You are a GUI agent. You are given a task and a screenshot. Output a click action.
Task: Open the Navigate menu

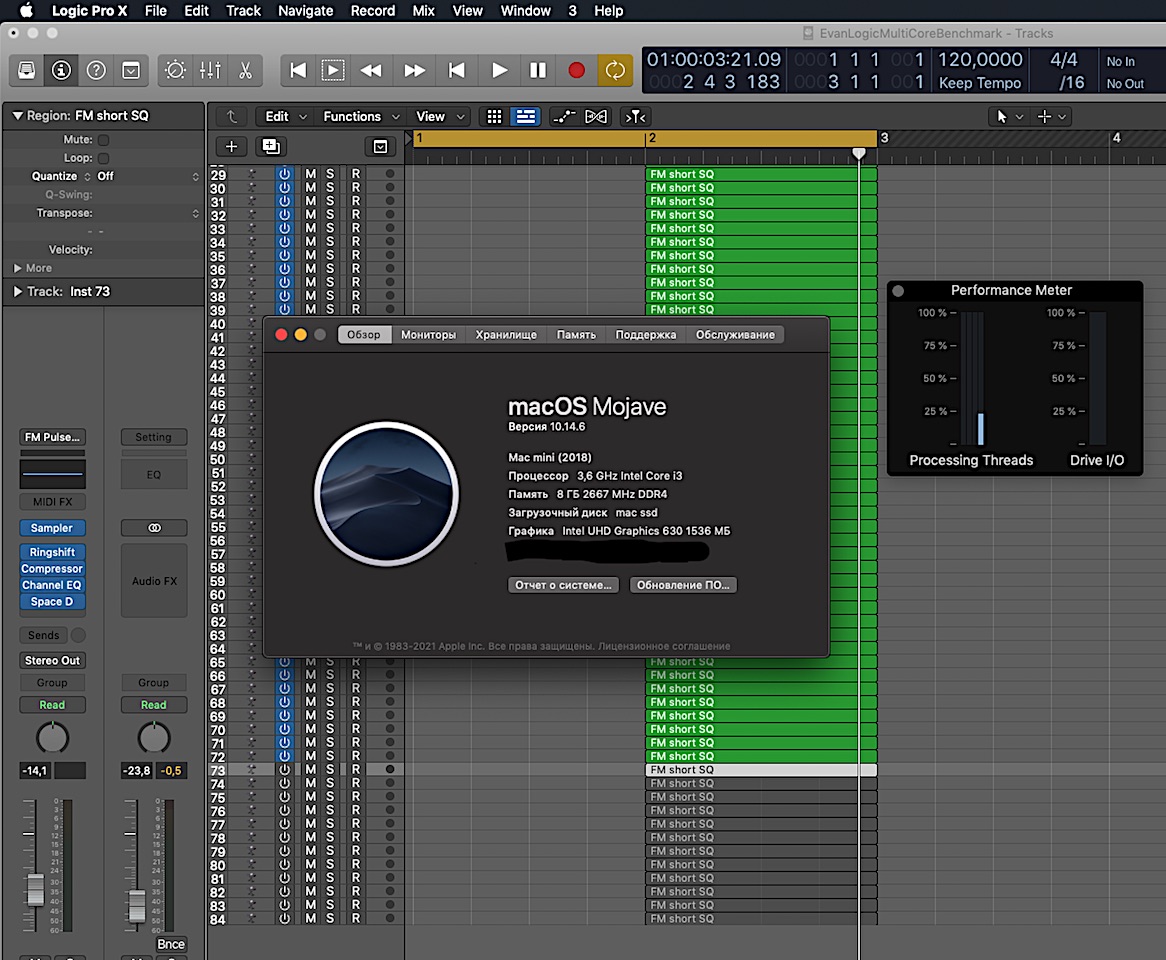pos(305,11)
